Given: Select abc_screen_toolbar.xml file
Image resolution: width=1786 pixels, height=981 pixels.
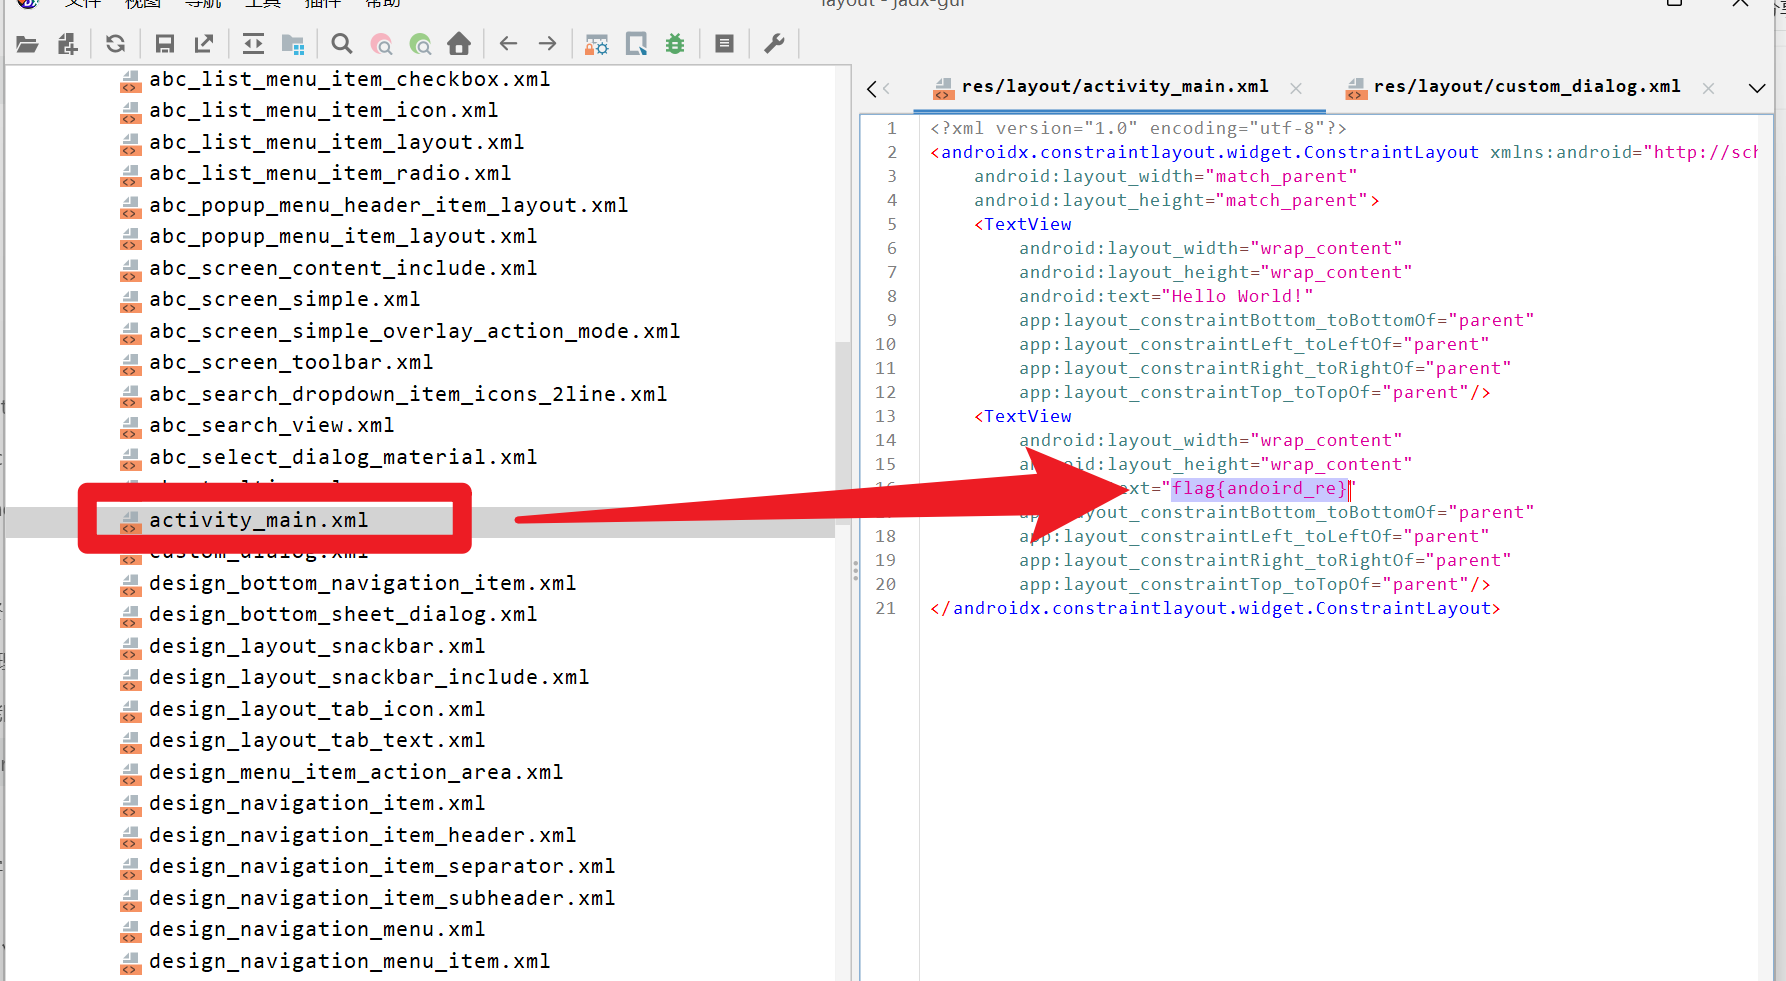Looking at the screenshot, I should pyautogui.click(x=291, y=362).
